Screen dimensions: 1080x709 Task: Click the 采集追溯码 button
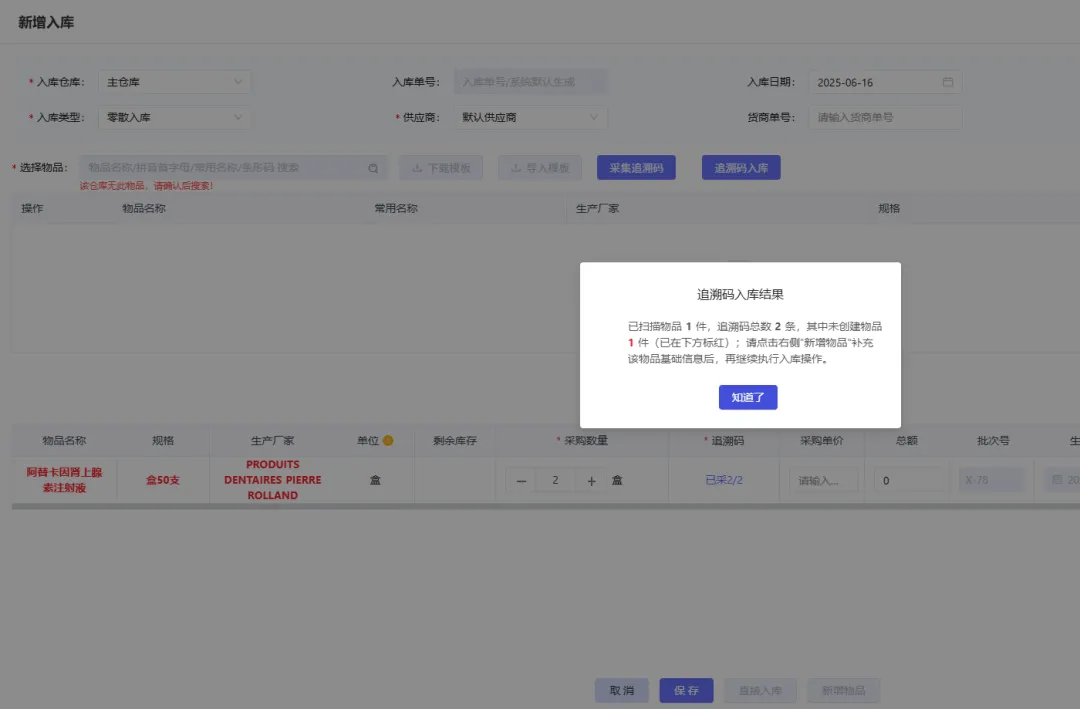pos(635,166)
